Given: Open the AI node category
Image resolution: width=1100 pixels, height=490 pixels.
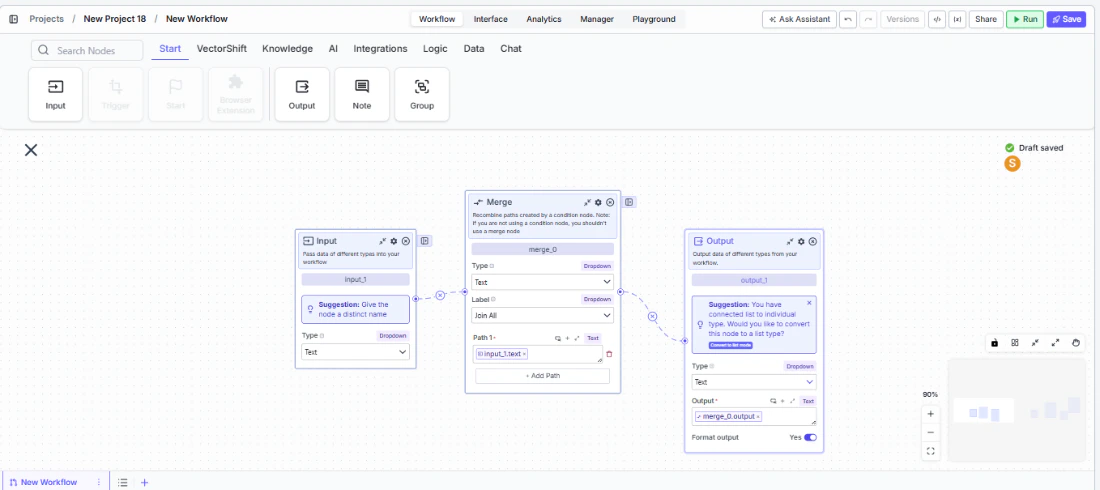Looking at the screenshot, I should (333, 48).
